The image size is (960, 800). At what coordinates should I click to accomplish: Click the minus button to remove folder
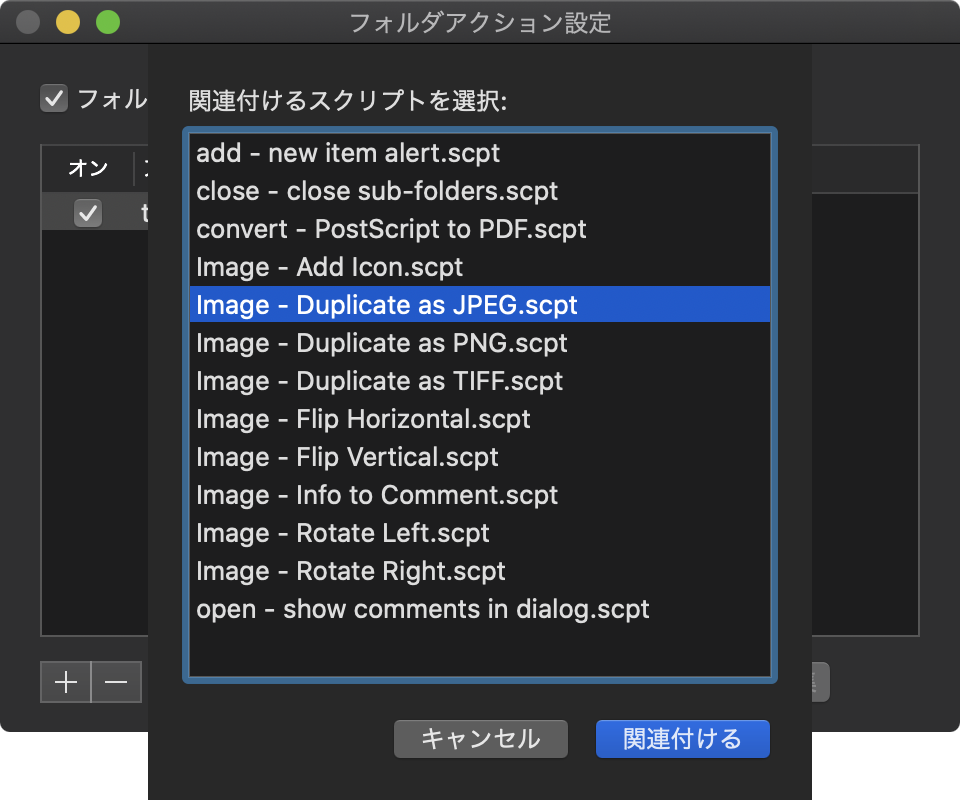pyautogui.click(x=116, y=682)
